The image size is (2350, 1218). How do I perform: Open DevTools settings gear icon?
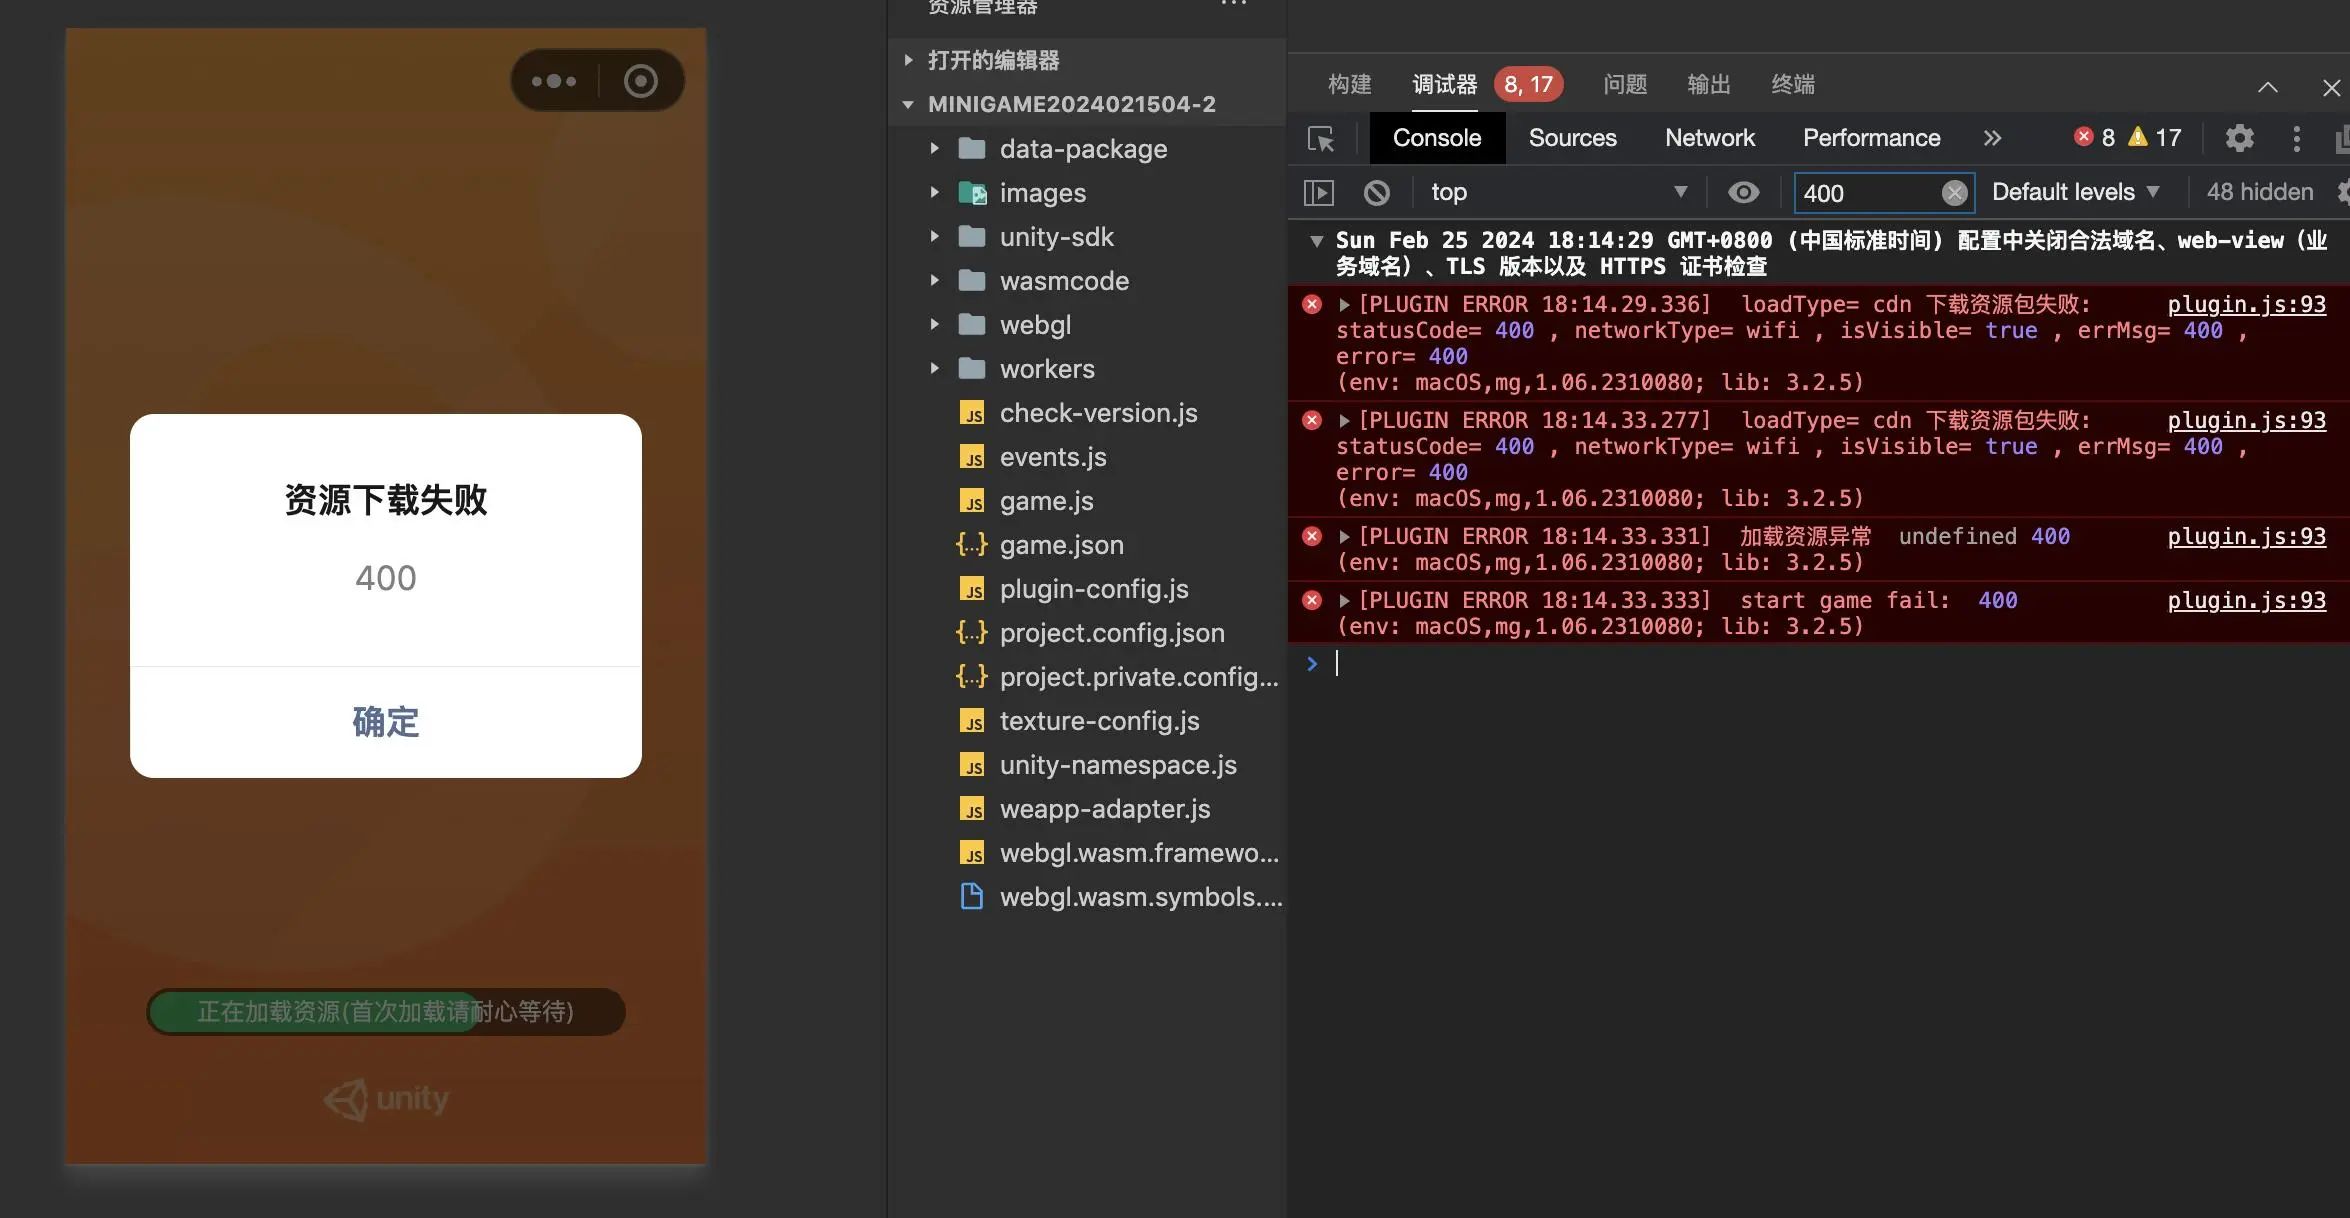2239,138
